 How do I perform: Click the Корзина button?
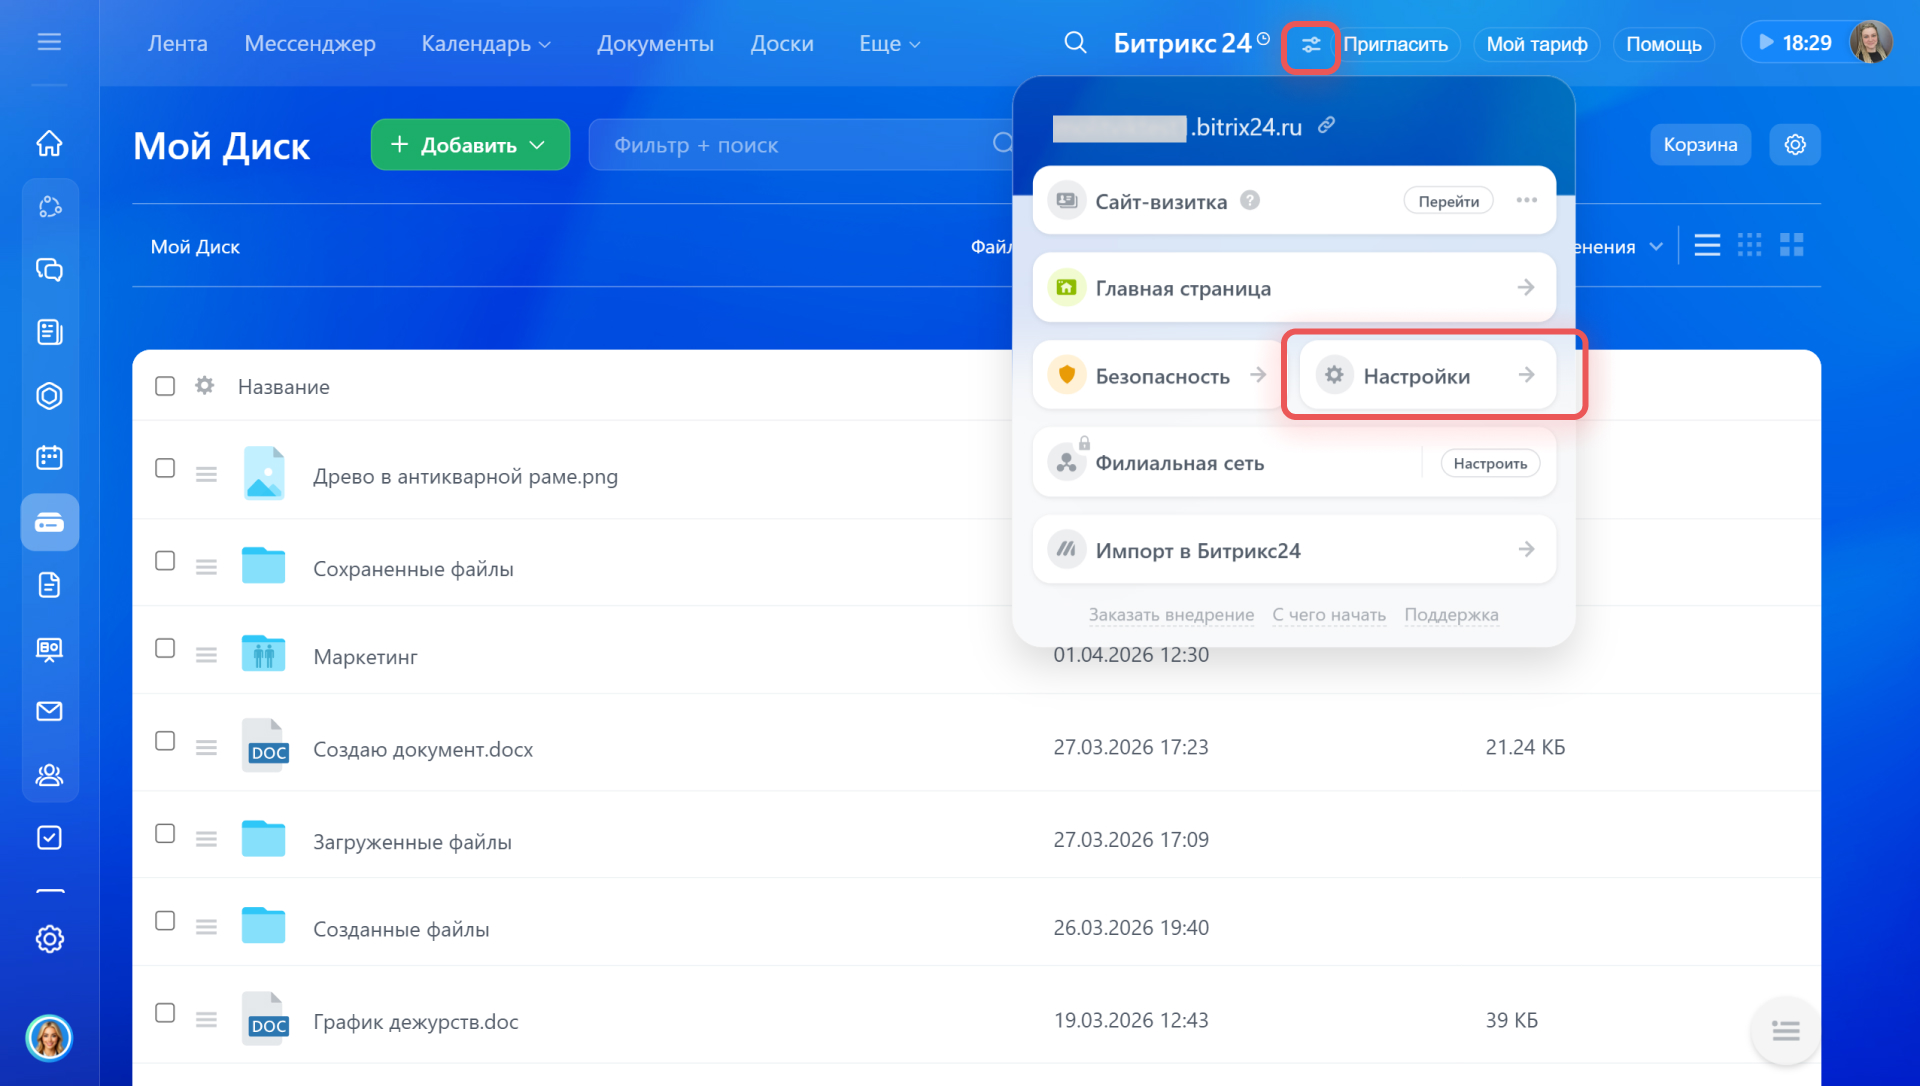click(1699, 145)
